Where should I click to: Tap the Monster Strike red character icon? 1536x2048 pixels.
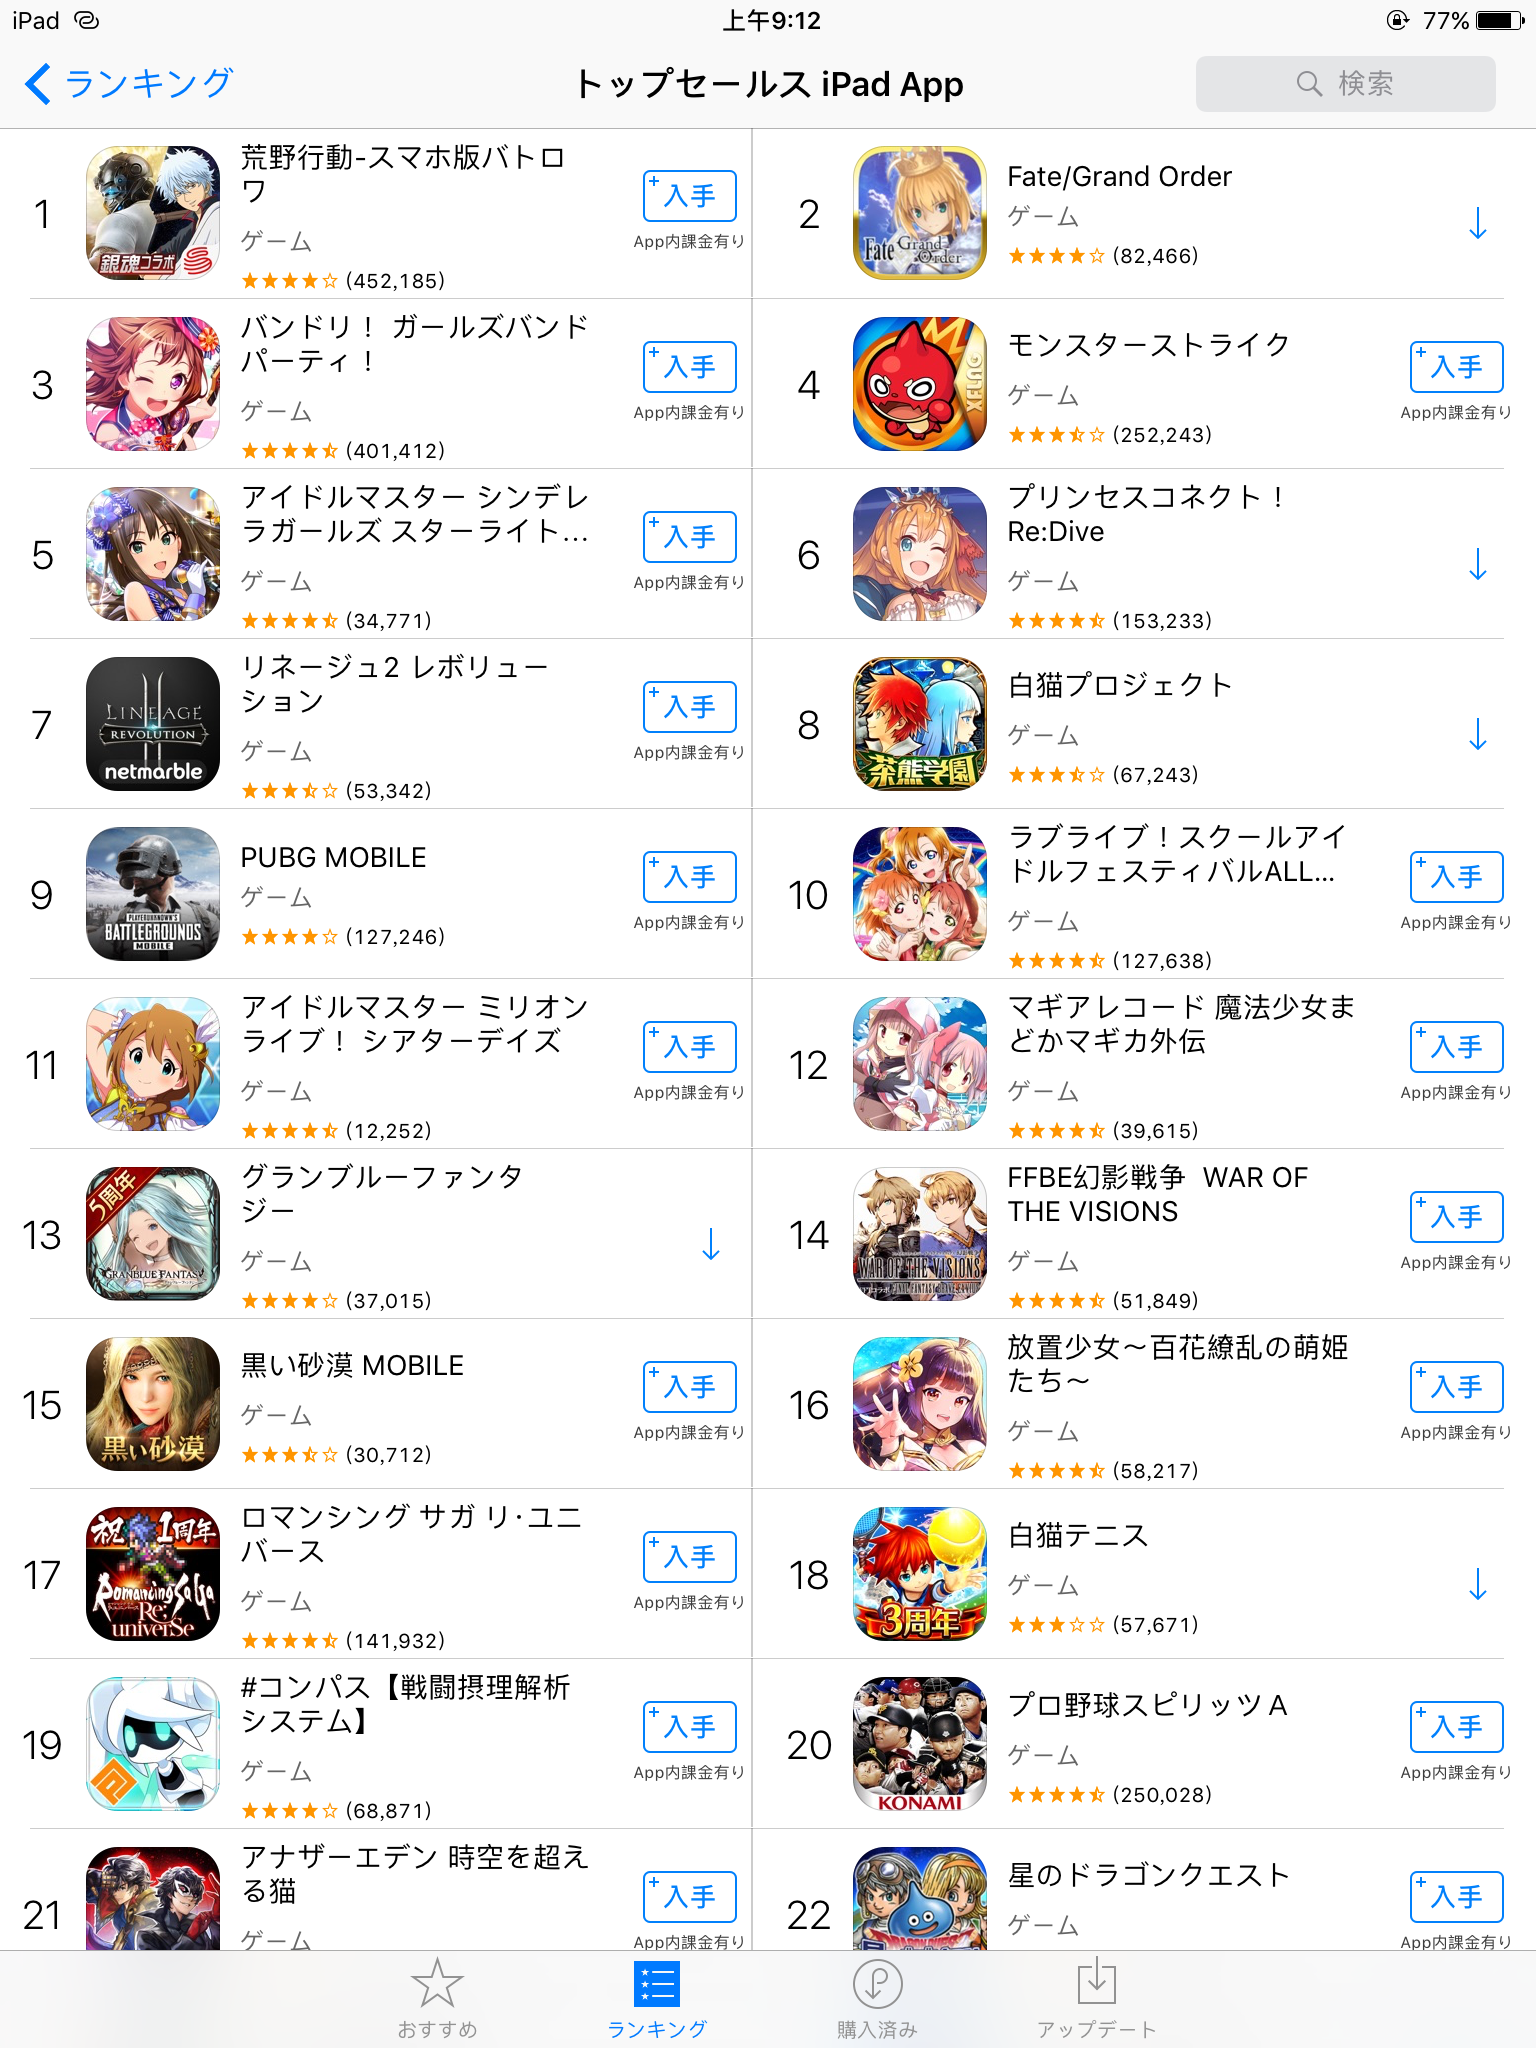tap(920, 384)
